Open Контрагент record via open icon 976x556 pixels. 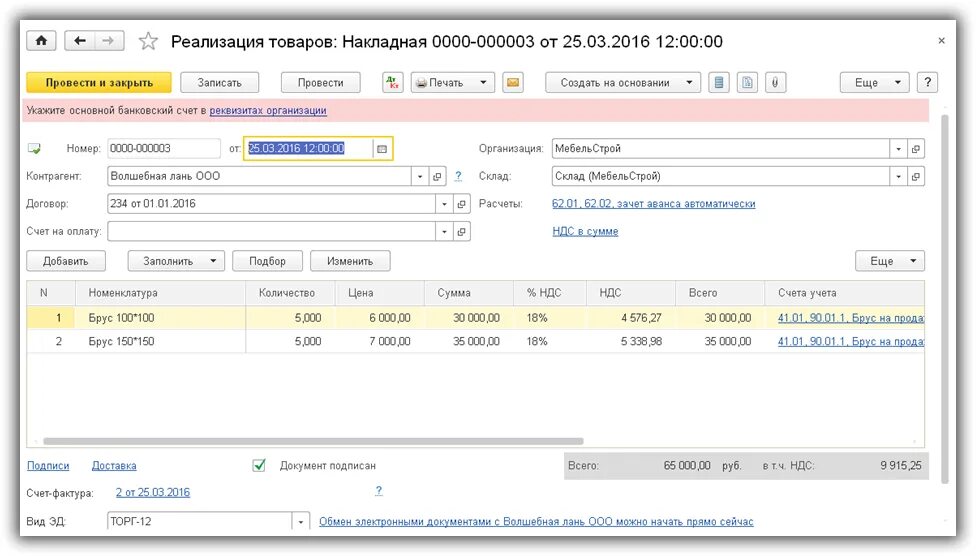click(x=437, y=176)
